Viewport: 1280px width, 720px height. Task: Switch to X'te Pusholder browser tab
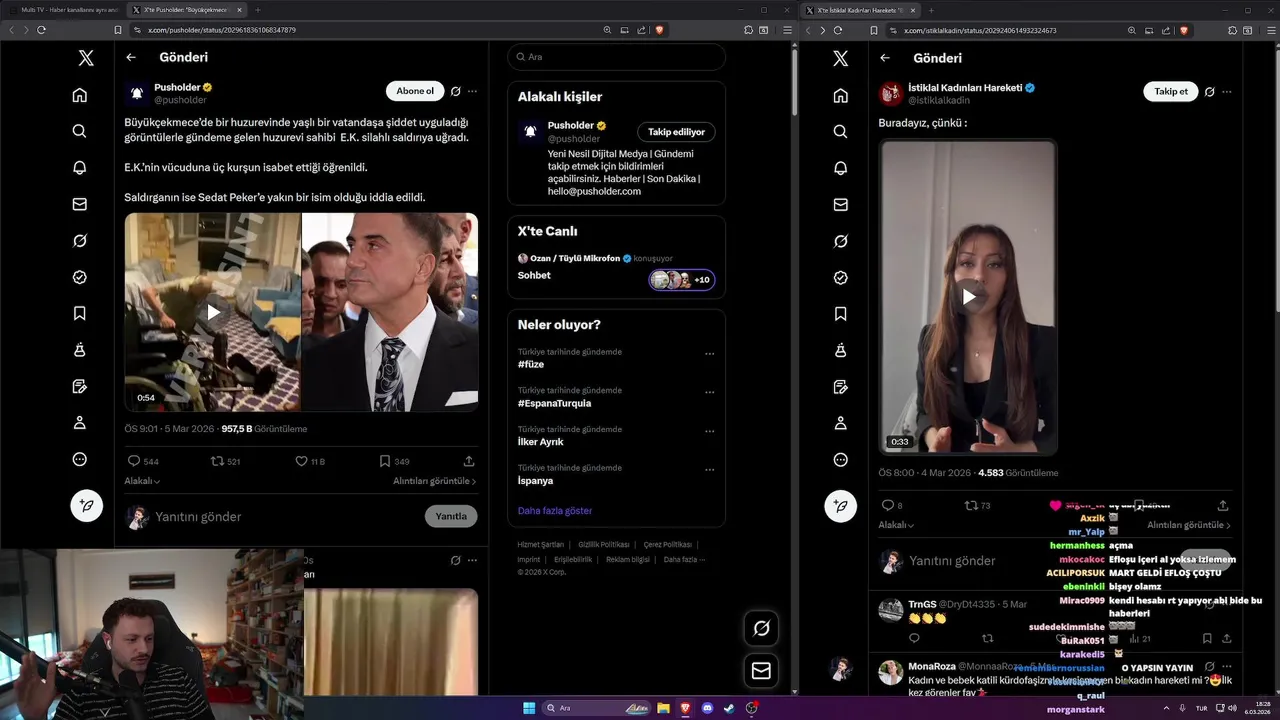pyautogui.click(x=186, y=10)
